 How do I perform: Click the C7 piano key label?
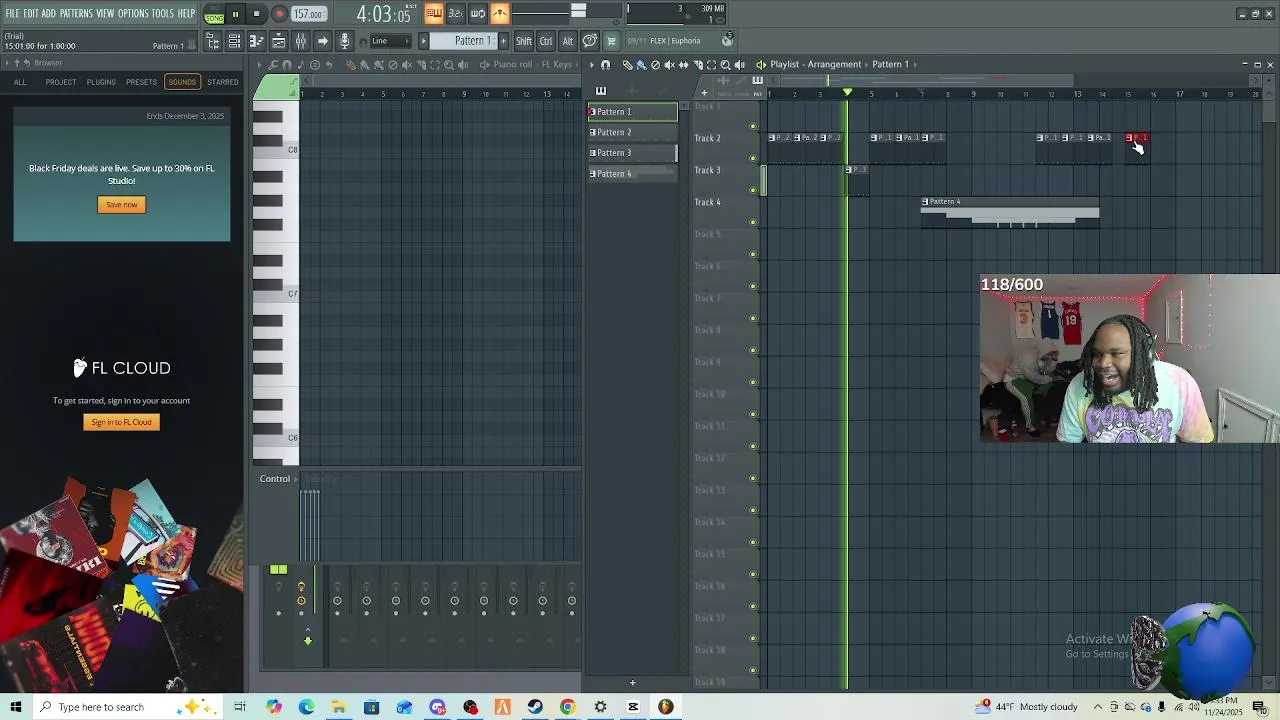[x=292, y=294]
